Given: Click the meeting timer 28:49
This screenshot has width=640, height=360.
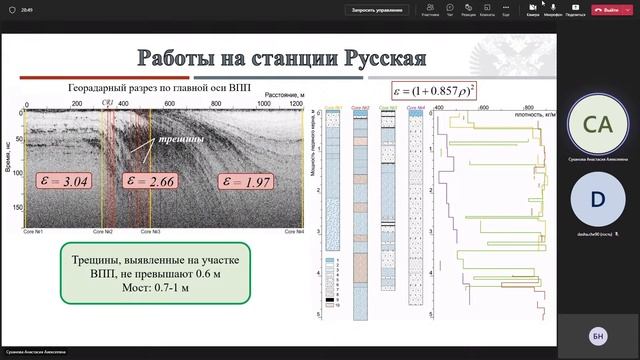Looking at the screenshot, I should (27, 10).
